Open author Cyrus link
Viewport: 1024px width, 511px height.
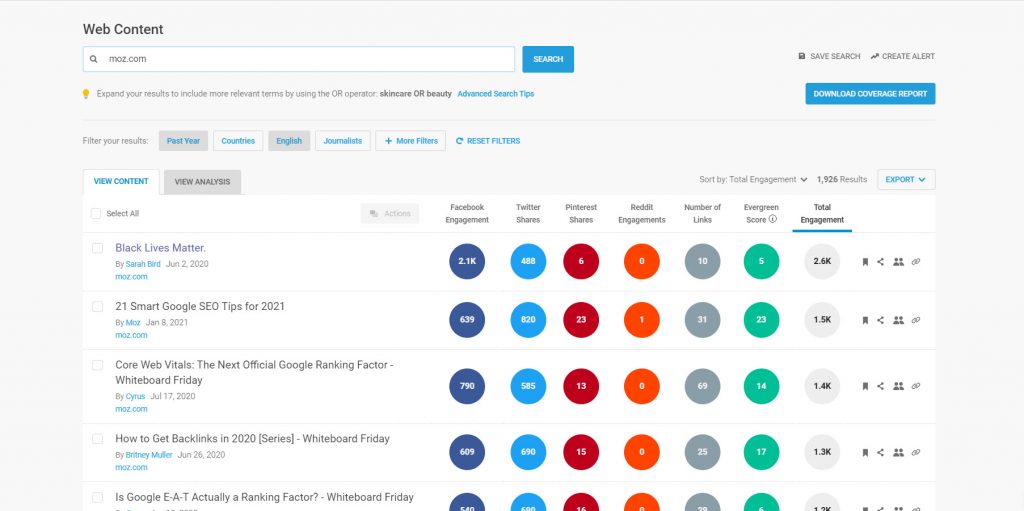(x=135, y=397)
